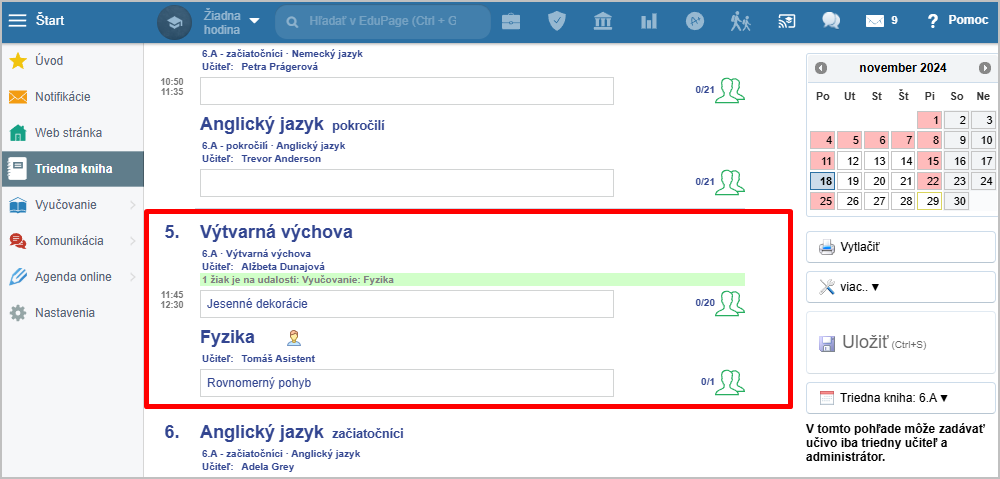1000x479 pixels.
Task: Open the chat bubbles icon
Action: (831, 21)
